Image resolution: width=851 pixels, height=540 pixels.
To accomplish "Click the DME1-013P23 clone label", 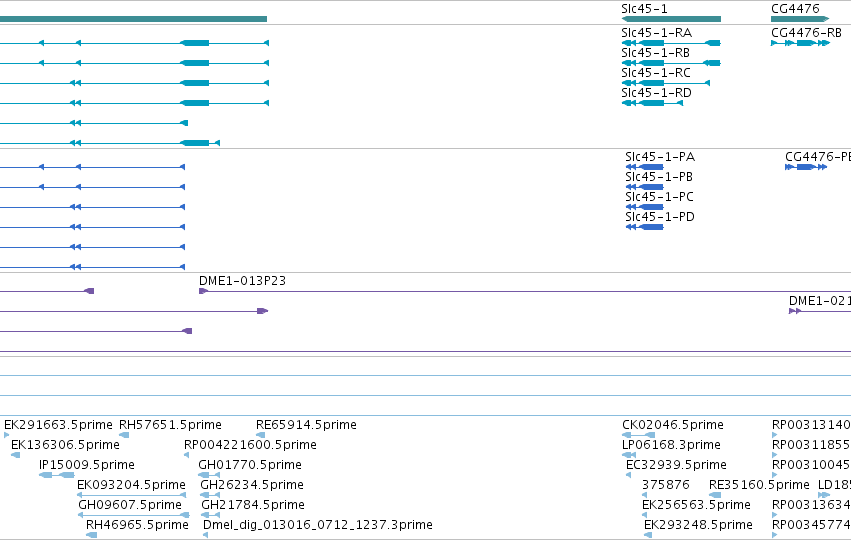I will pyautogui.click(x=243, y=281).
